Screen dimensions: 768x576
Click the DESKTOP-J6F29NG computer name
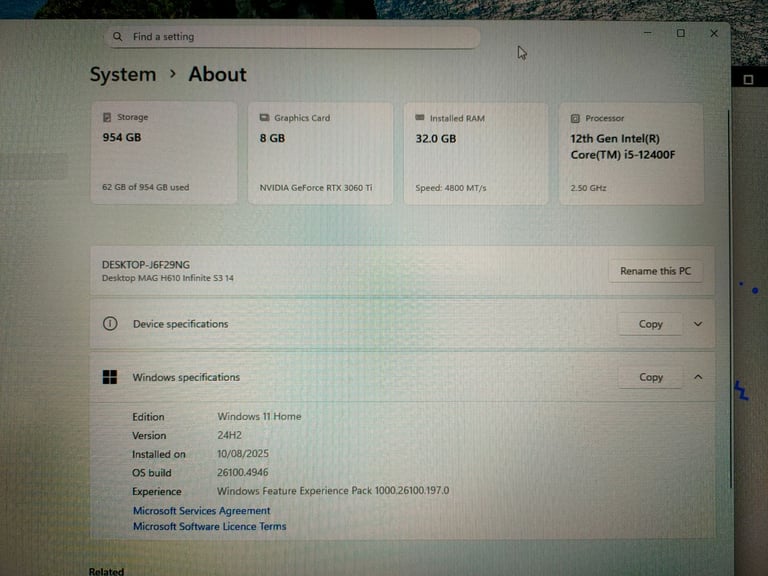[146, 264]
